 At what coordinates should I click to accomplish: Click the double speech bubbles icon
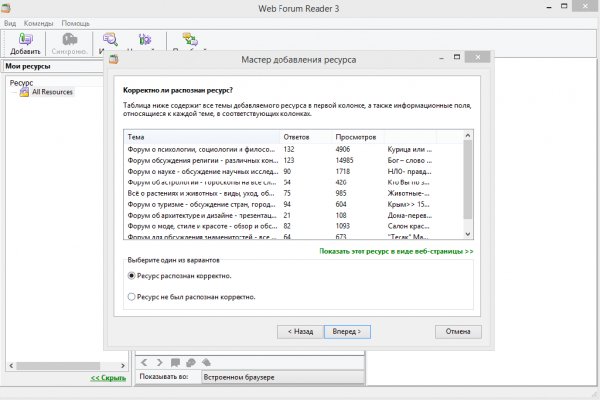[191, 362]
